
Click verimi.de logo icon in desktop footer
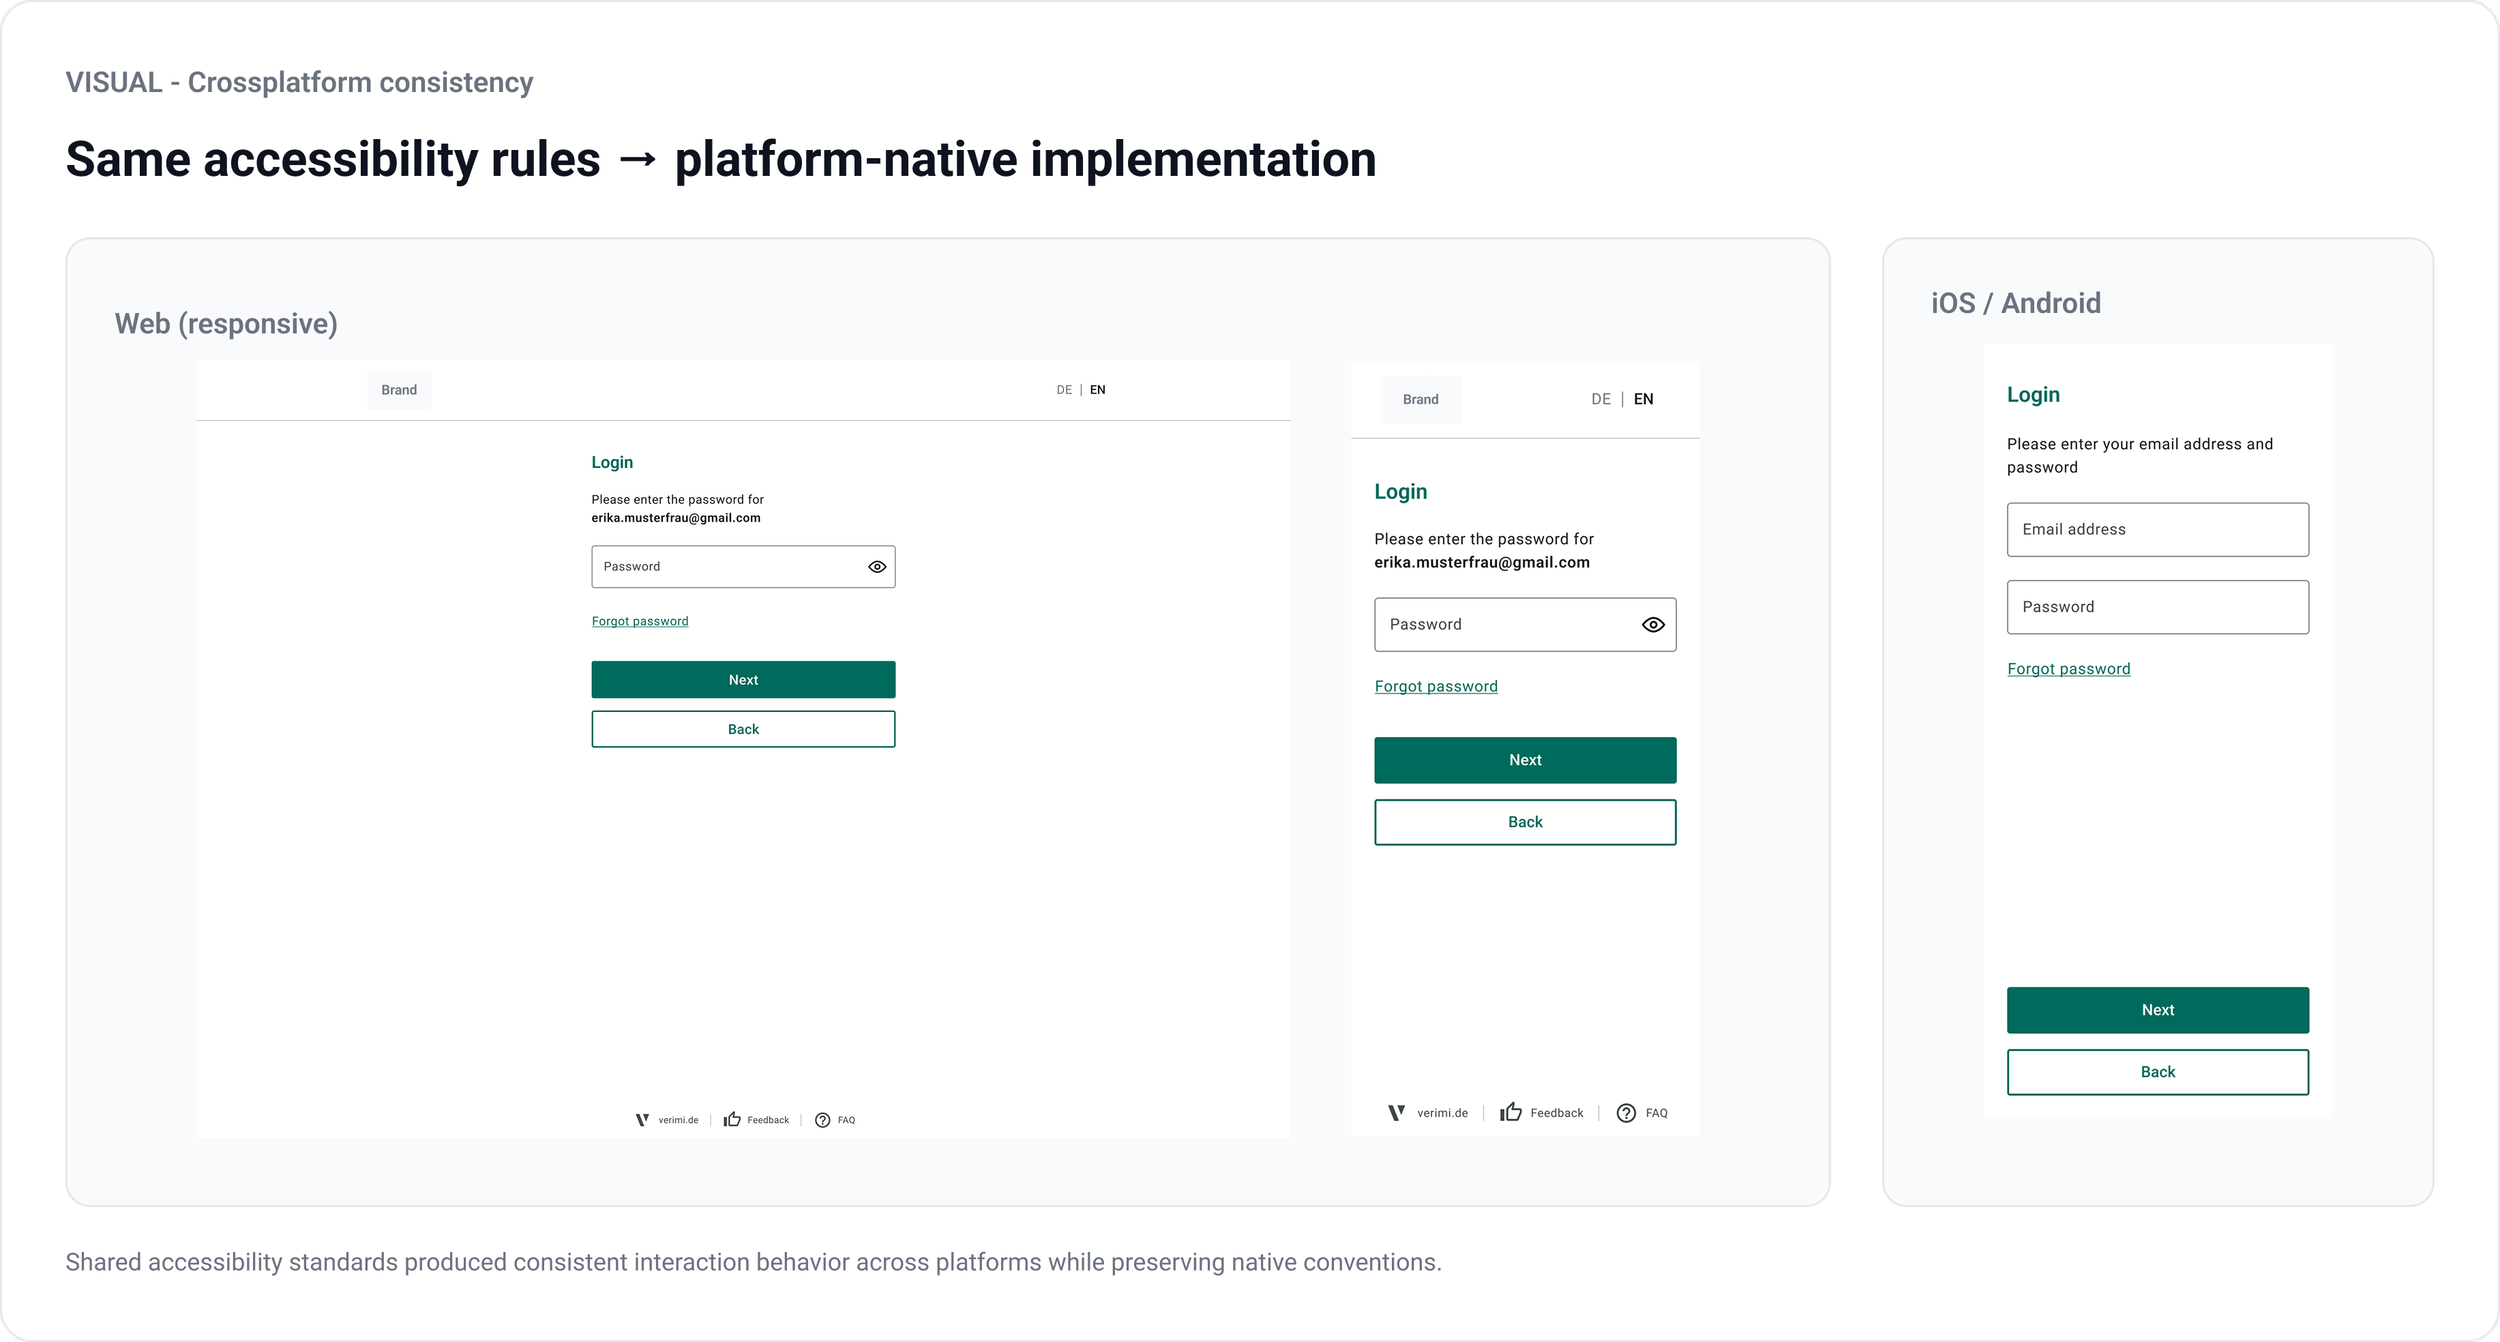pyautogui.click(x=642, y=1120)
